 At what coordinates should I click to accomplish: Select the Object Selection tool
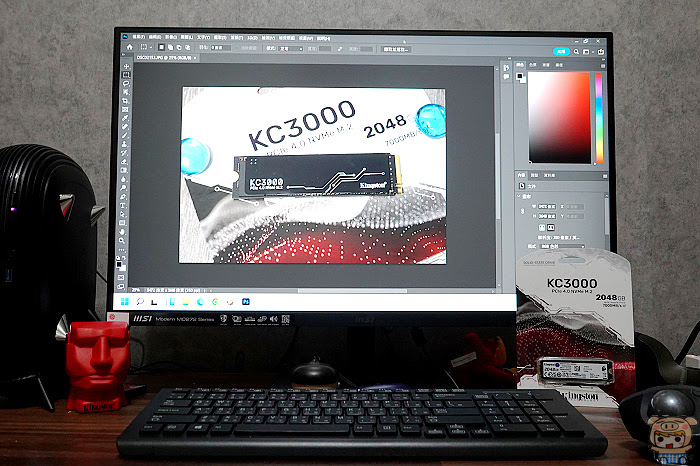[x=126, y=92]
